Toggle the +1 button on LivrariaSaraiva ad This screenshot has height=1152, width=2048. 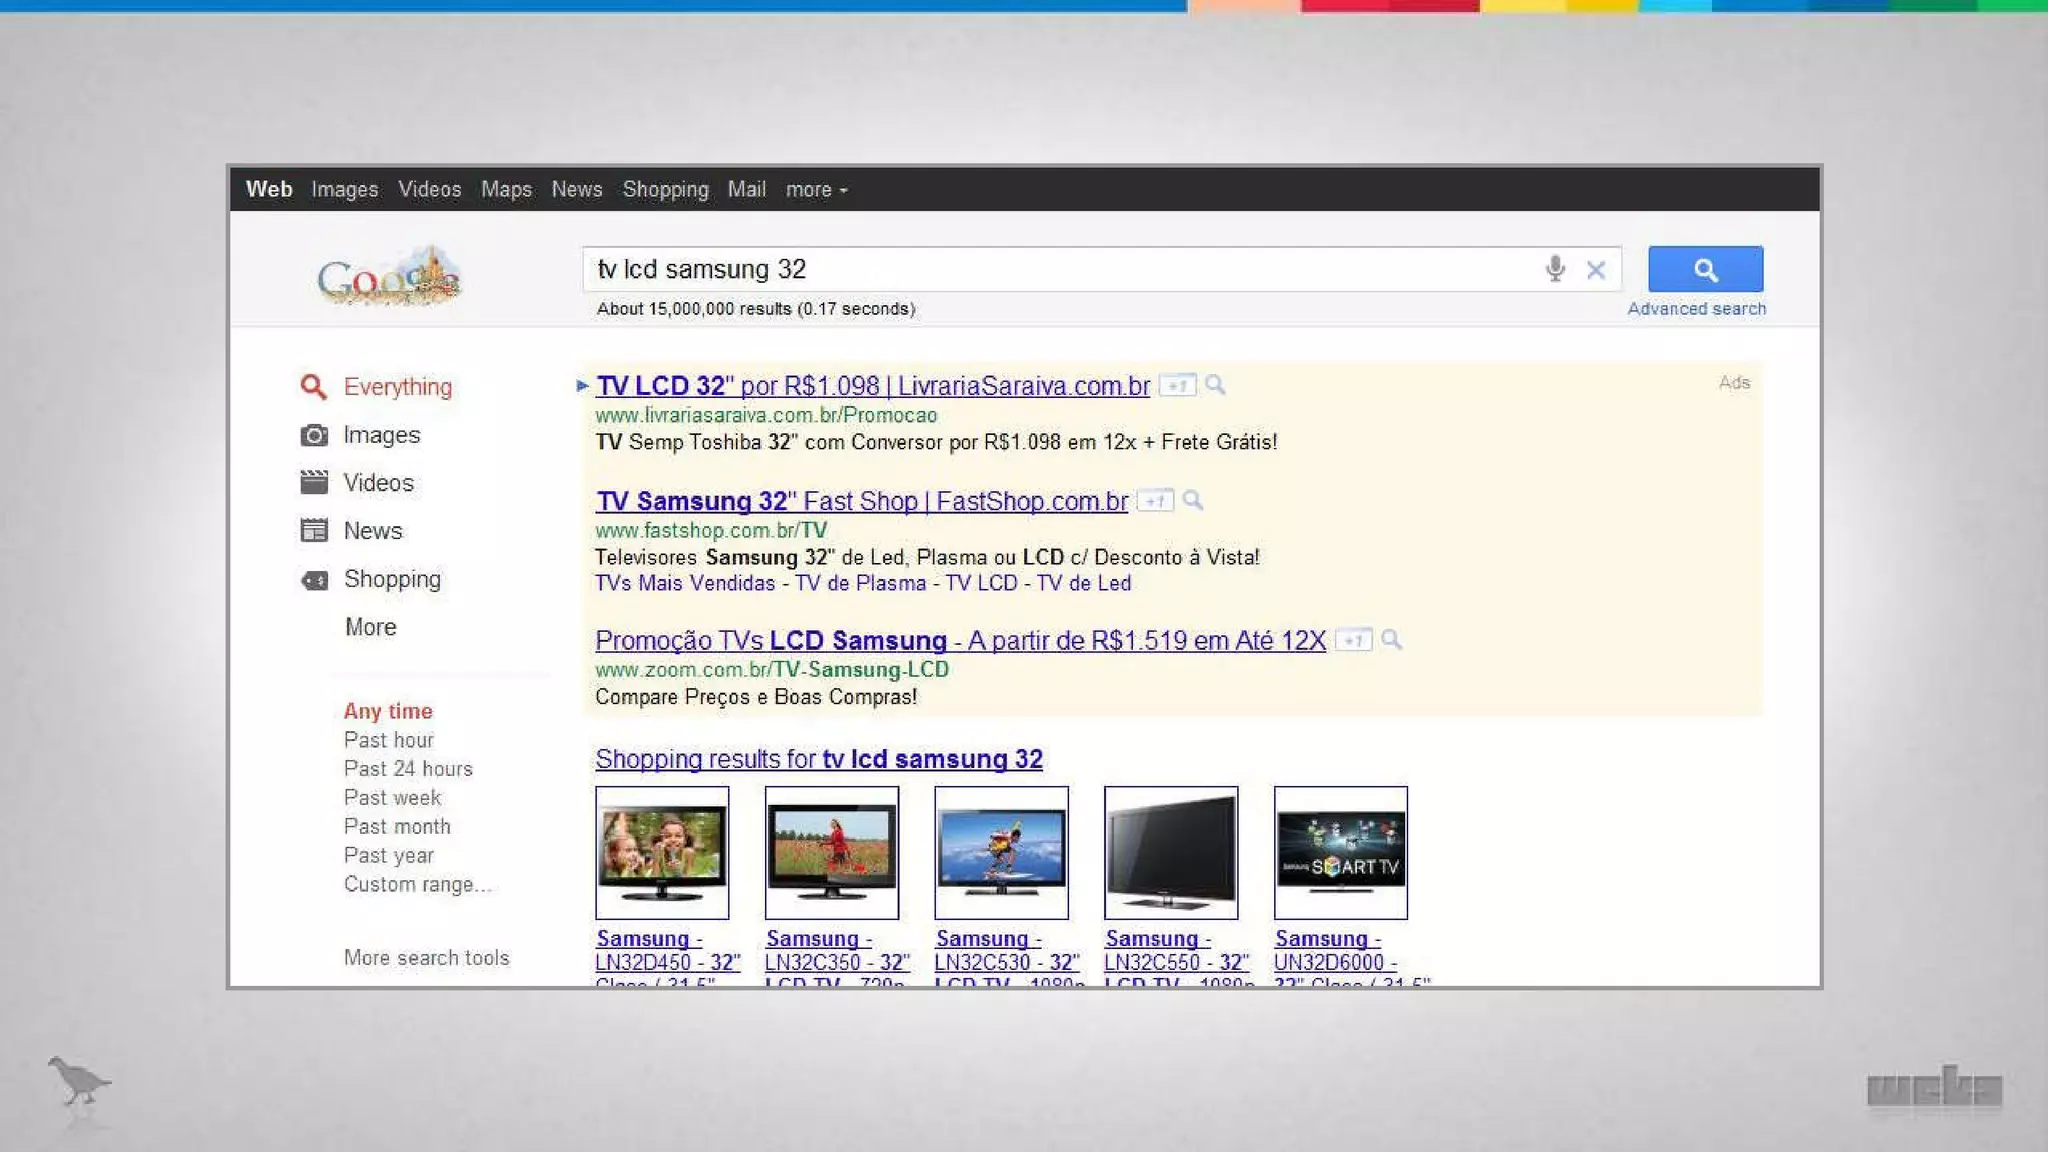(1177, 386)
